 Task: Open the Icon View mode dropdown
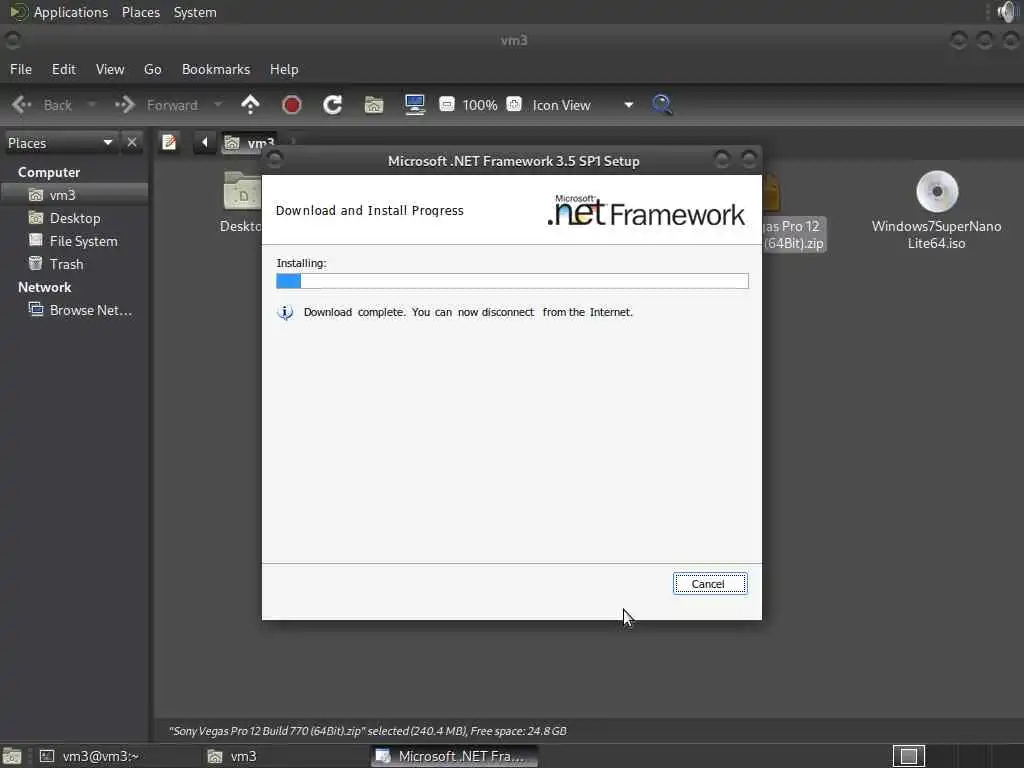click(x=583, y=105)
